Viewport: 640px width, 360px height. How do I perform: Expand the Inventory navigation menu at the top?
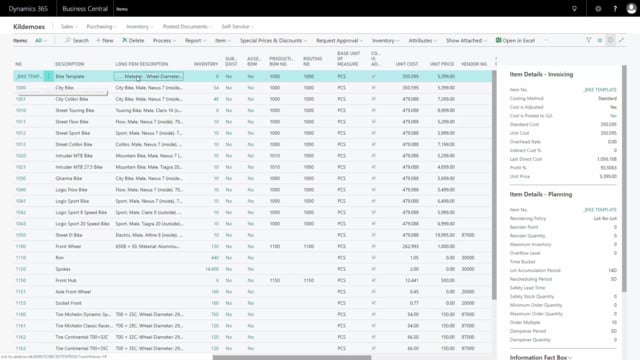tap(139, 27)
